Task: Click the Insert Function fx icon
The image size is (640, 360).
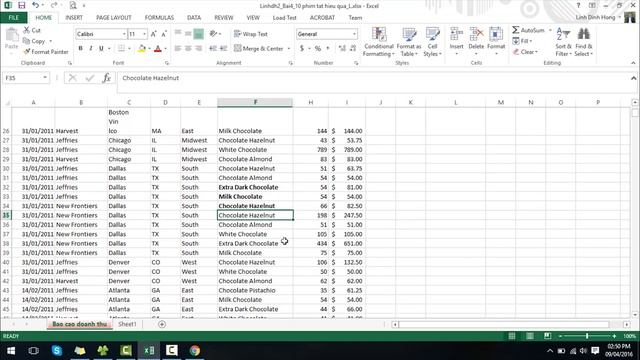Action: 107,78
